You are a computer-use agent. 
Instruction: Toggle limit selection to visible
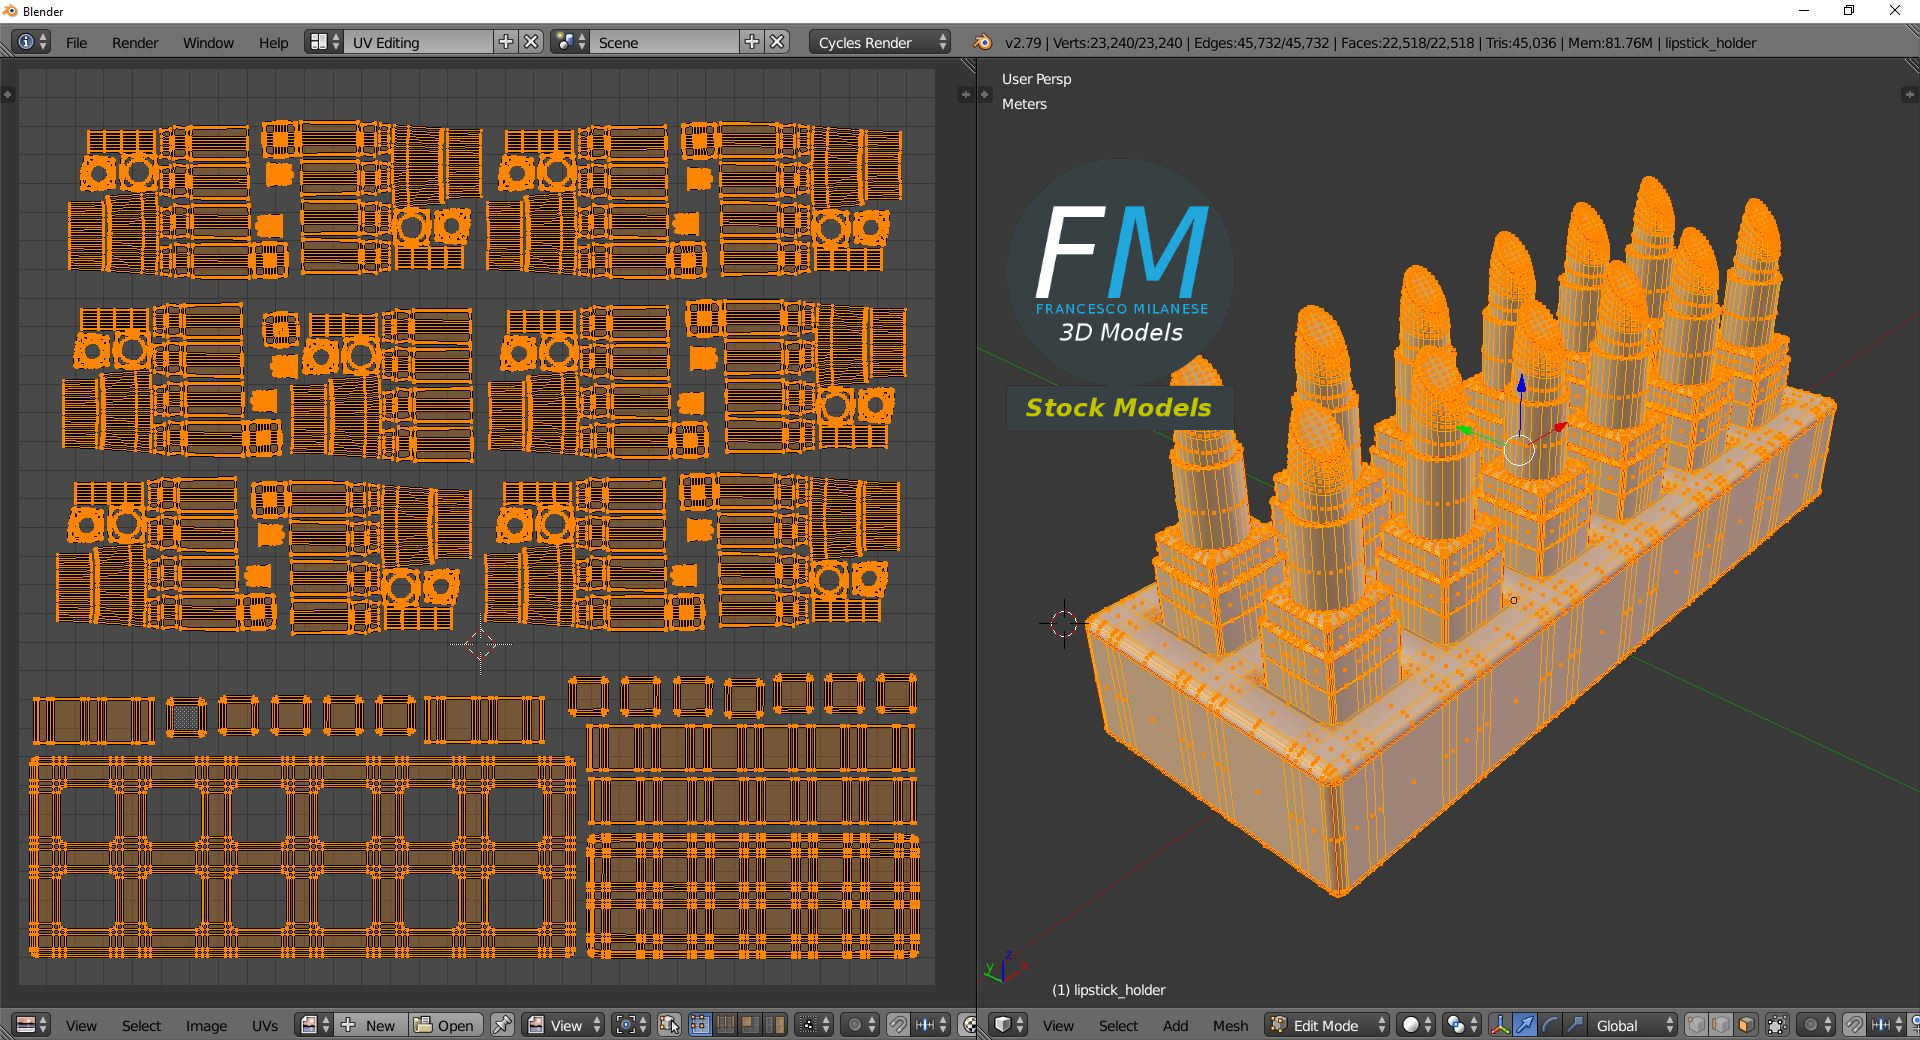coord(1777,1025)
